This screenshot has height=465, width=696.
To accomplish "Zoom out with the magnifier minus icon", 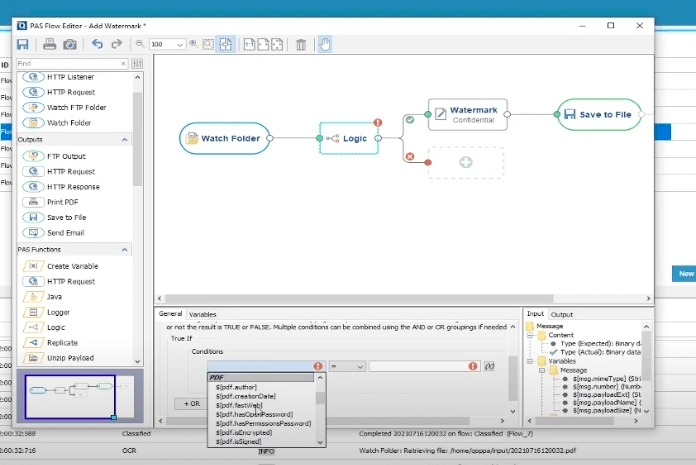I will 140,44.
